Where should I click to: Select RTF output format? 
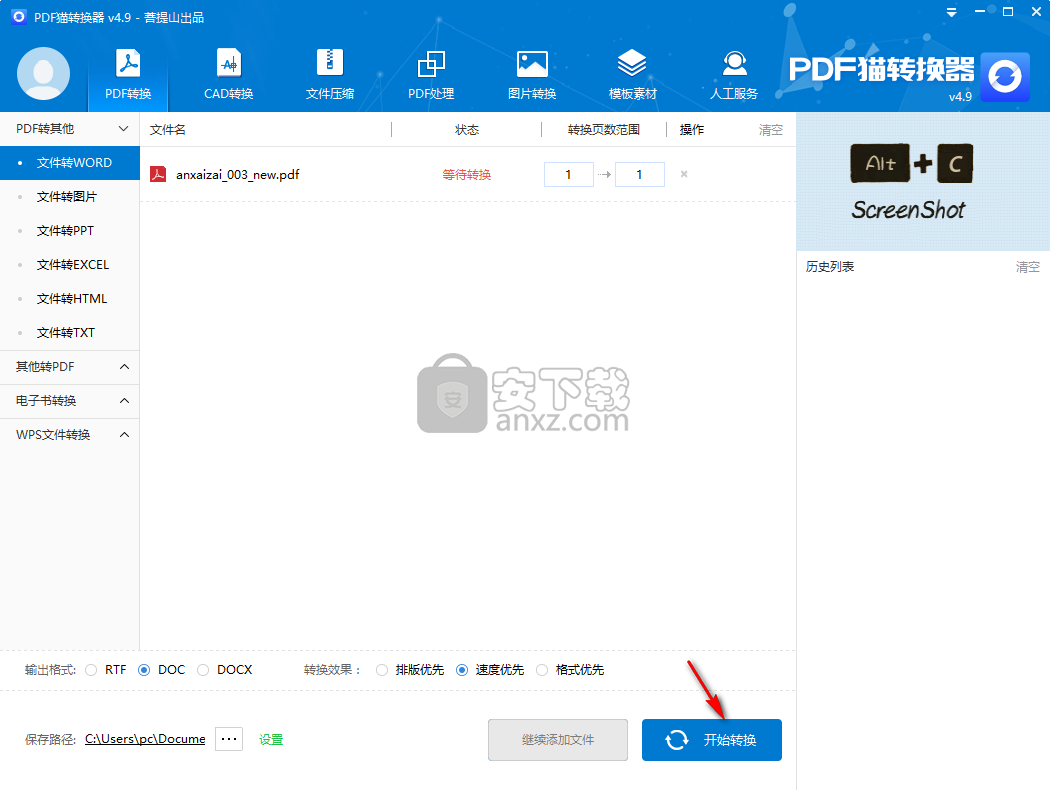tap(92, 669)
